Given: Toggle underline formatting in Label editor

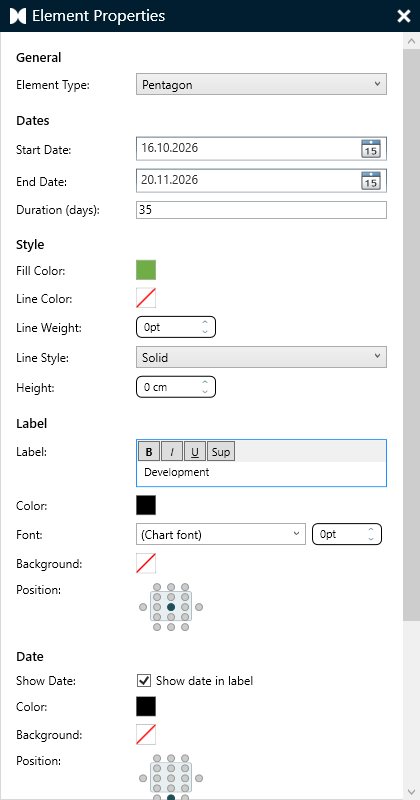Looking at the screenshot, I should 194,452.
